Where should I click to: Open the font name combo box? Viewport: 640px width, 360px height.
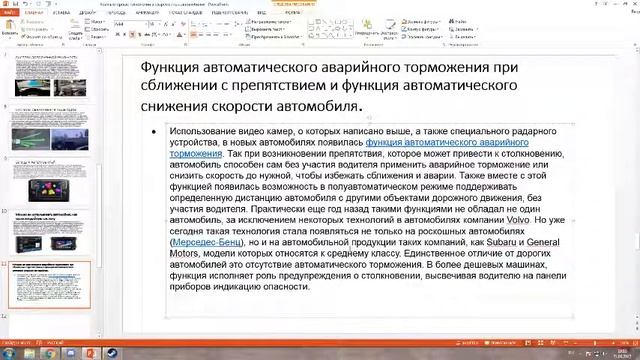(131, 24)
